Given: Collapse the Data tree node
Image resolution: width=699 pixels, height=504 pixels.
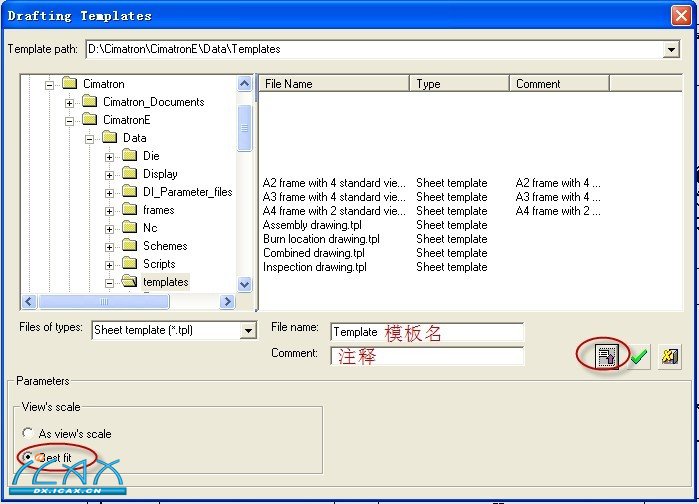Looking at the screenshot, I should (90, 139).
